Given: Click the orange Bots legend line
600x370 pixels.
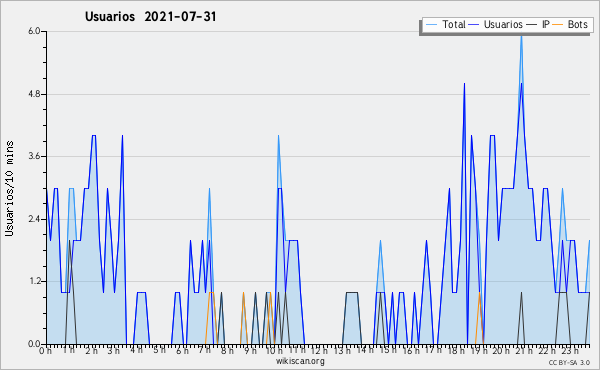Looking at the screenshot, I should point(558,25).
